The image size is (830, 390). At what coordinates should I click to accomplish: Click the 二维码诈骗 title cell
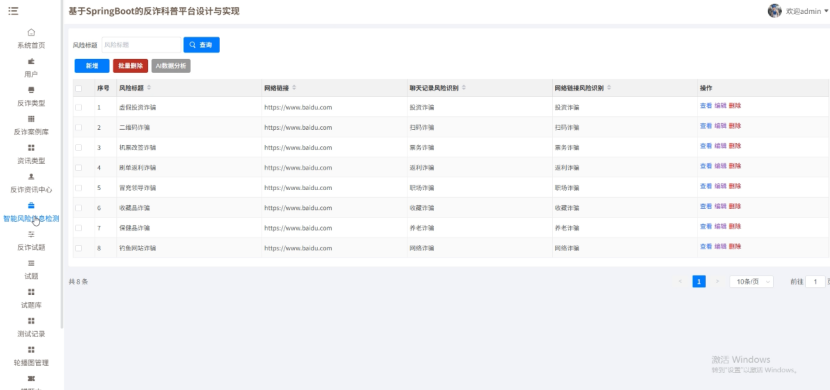click(134, 128)
